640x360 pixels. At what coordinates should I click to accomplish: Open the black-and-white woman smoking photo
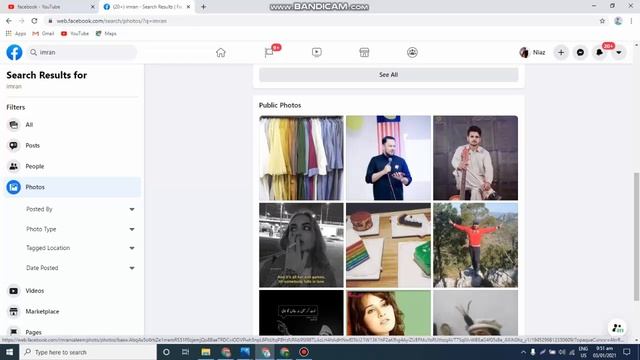(301, 245)
